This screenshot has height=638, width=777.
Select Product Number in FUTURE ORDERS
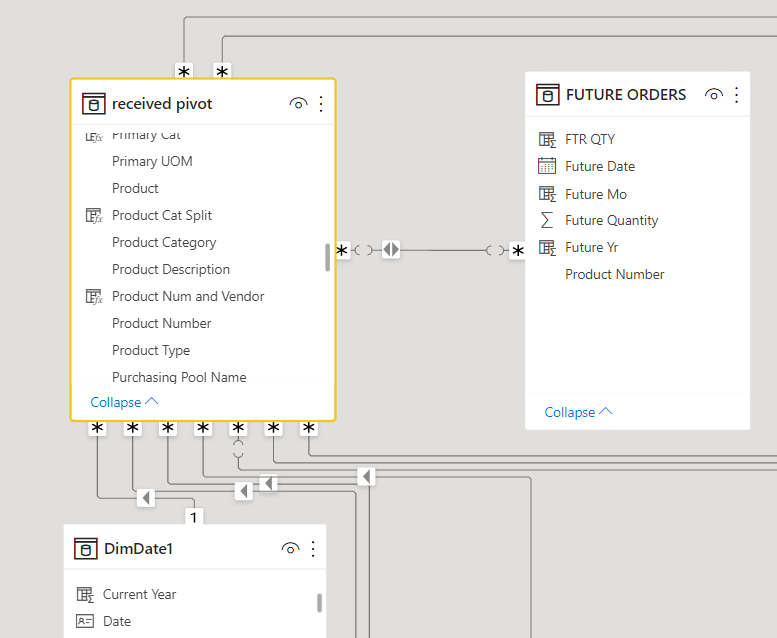[x=615, y=275]
